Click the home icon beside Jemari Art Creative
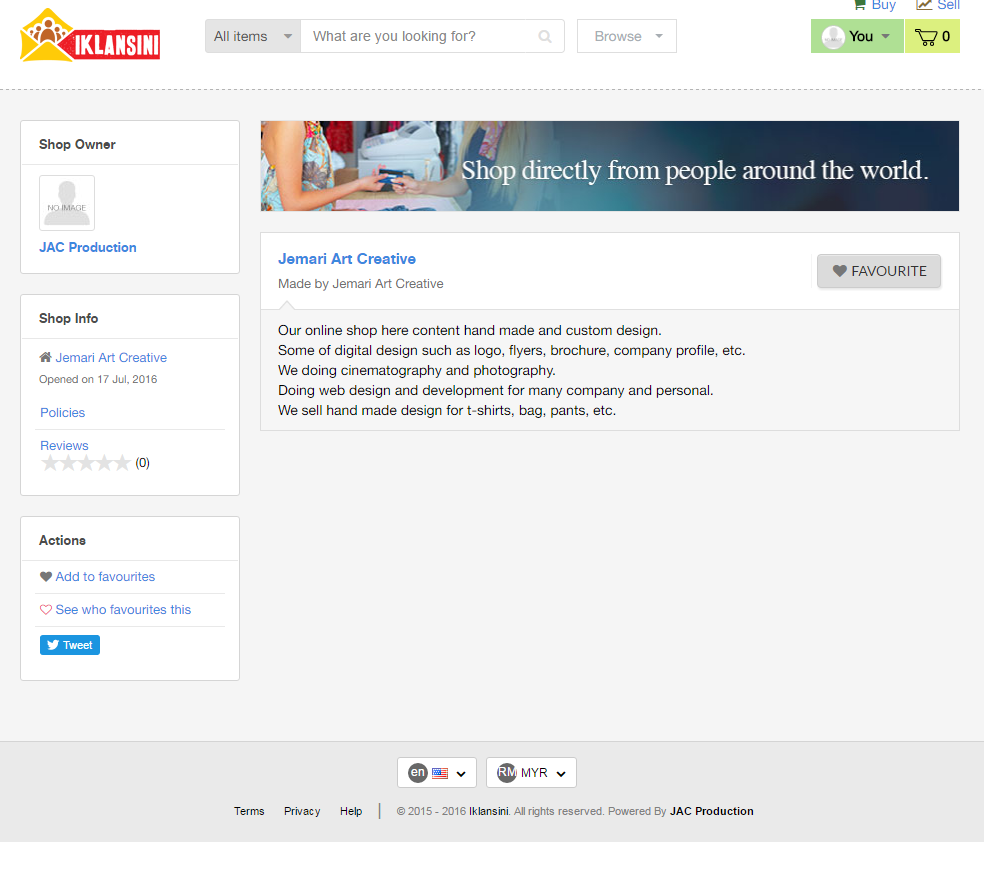Image resolution: width=984 pixels, height=887 pixels. [45, 357]
